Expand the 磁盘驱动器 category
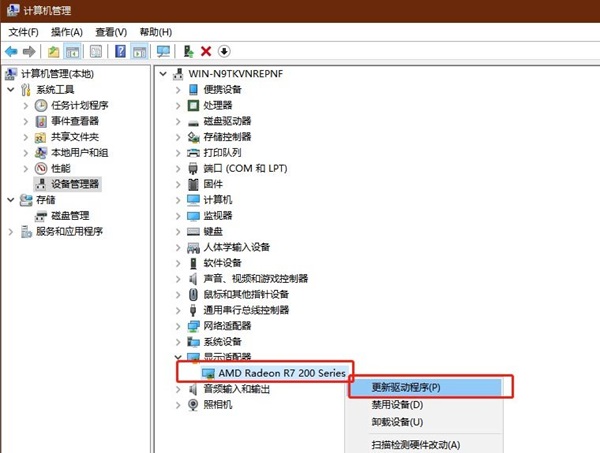 coord(178,121)
